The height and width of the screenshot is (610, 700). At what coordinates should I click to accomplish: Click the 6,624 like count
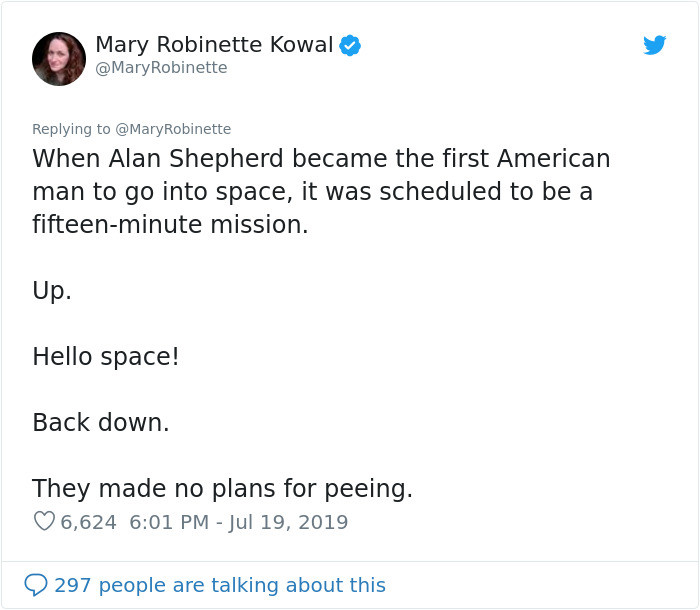89,522
